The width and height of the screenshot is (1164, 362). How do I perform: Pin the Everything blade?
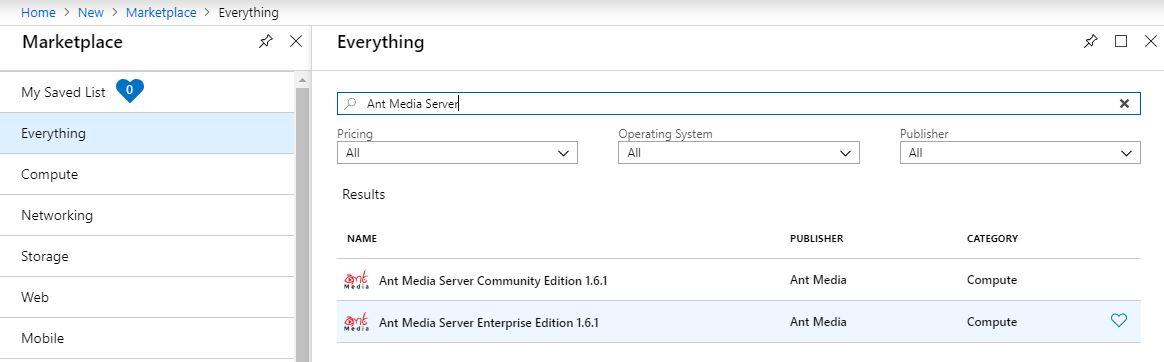pos(1091,42)
